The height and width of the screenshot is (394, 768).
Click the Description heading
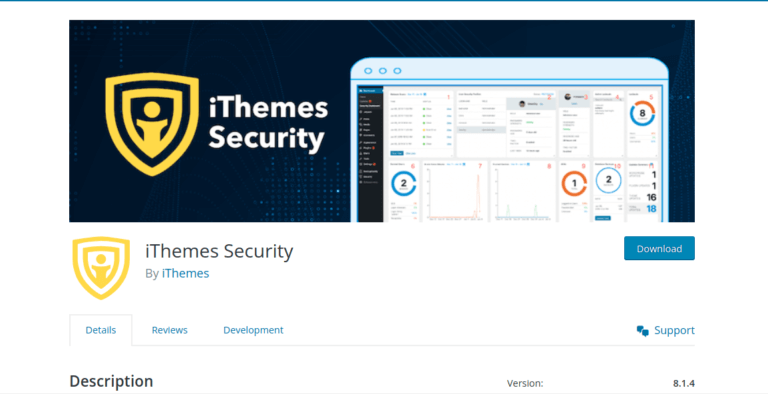tap(111, 381)
